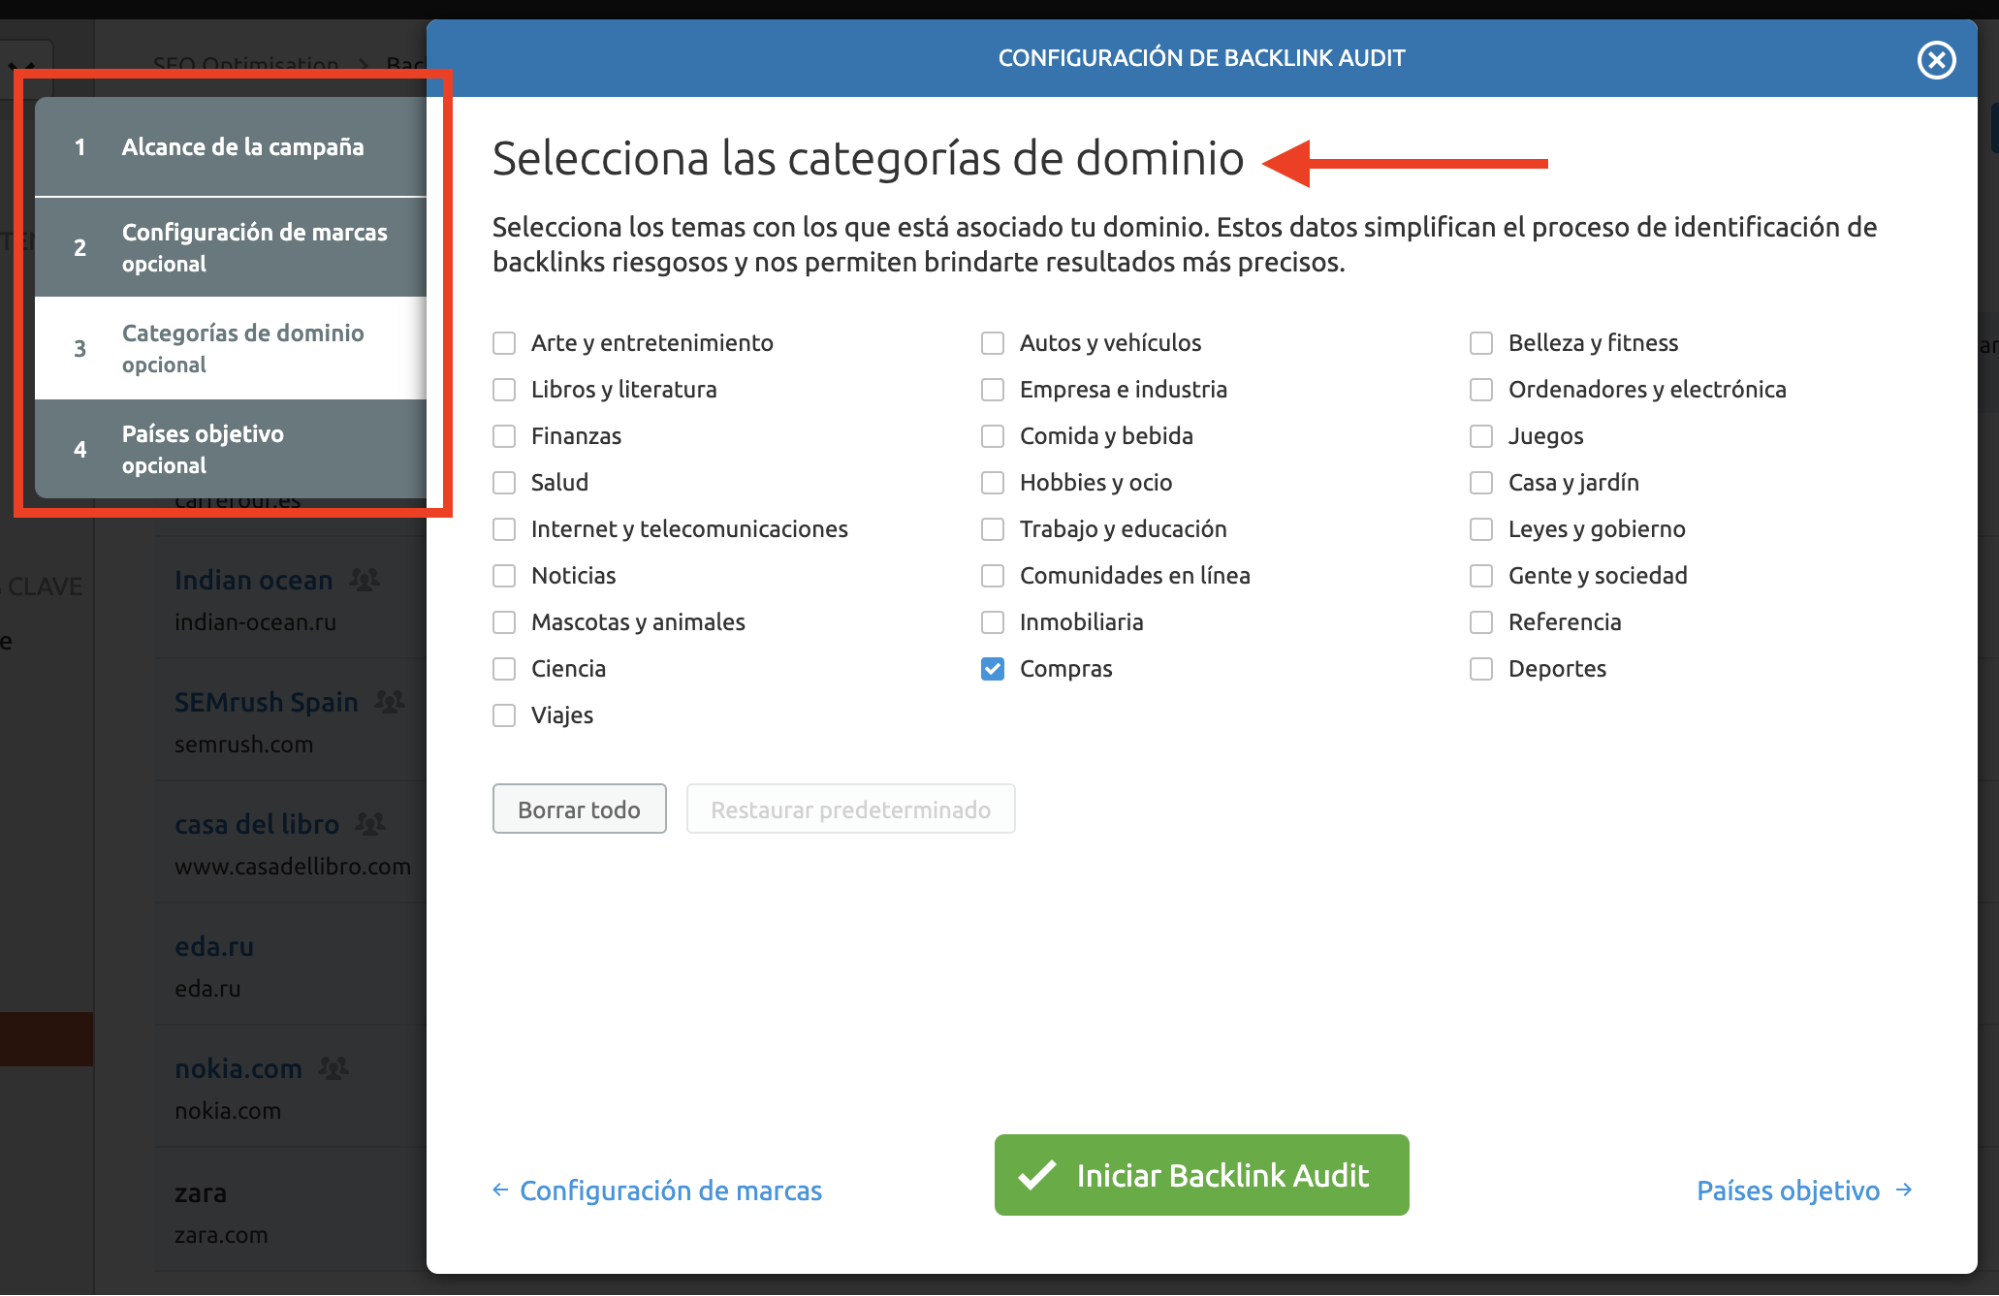The image size is (1999, 1296).
Task: Select the Finanzas checkbox
Action: [x=504, y=436]
